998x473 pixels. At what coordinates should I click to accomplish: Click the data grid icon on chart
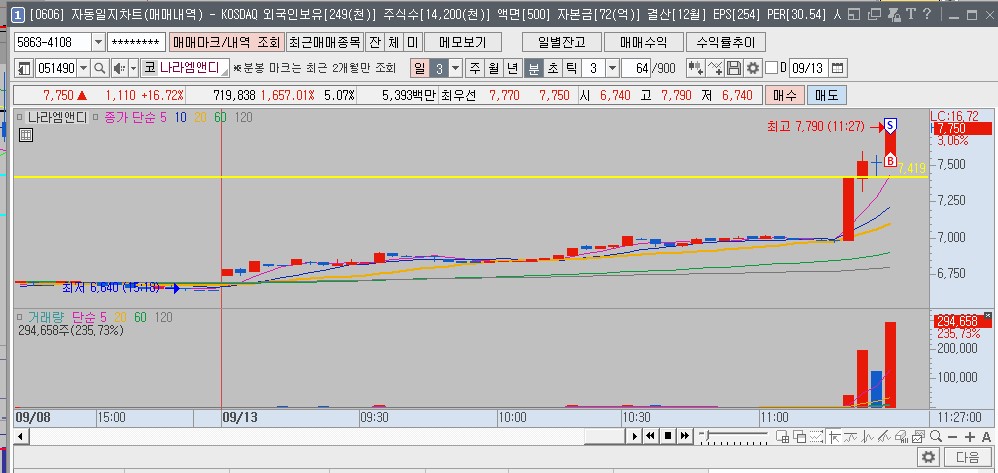click(x=25, y=135)
